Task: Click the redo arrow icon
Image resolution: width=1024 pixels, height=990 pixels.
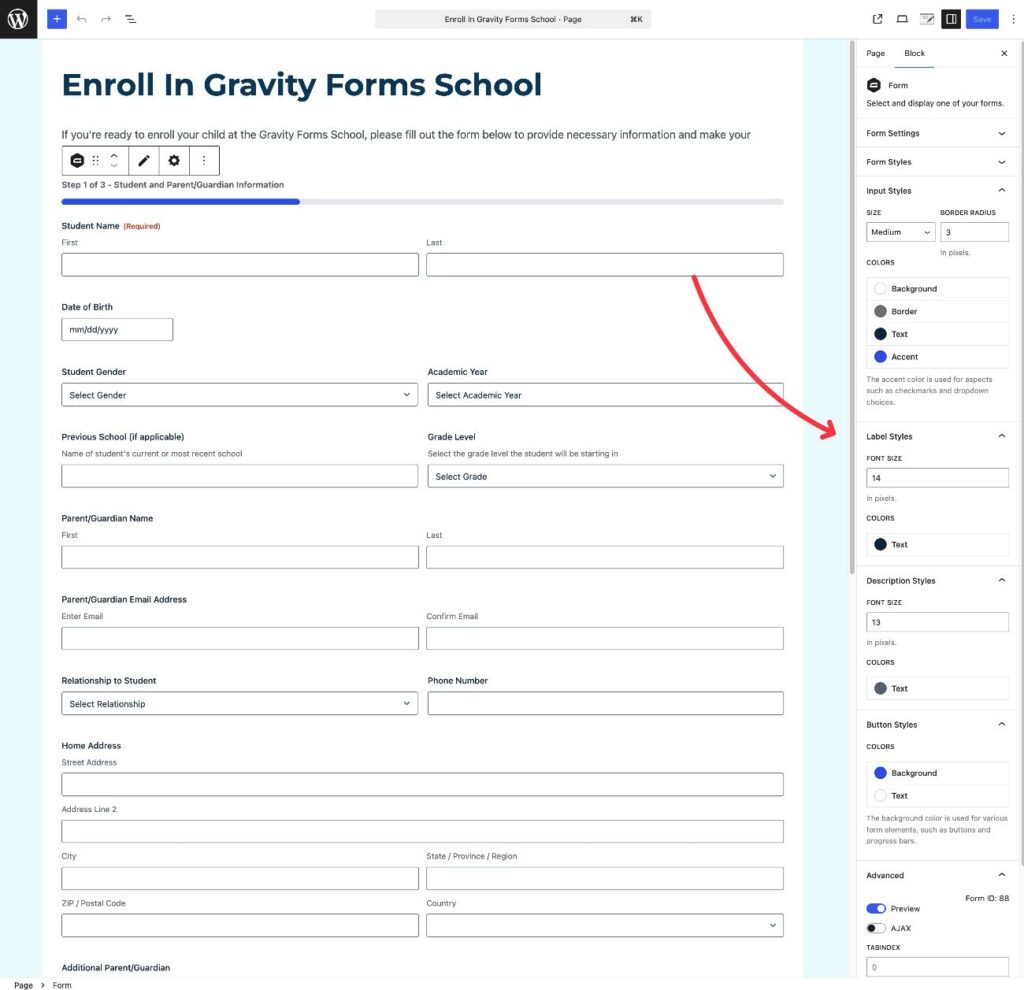Action: point(106,19)
